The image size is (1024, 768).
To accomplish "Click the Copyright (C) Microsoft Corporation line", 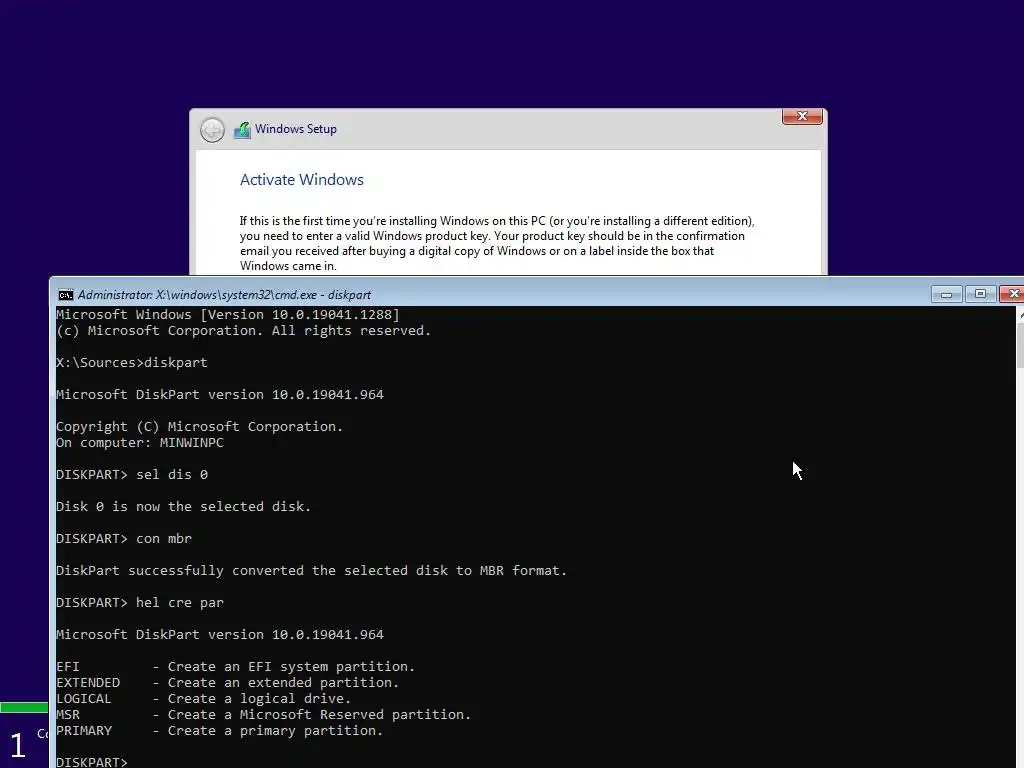I will tap(199, 426).
